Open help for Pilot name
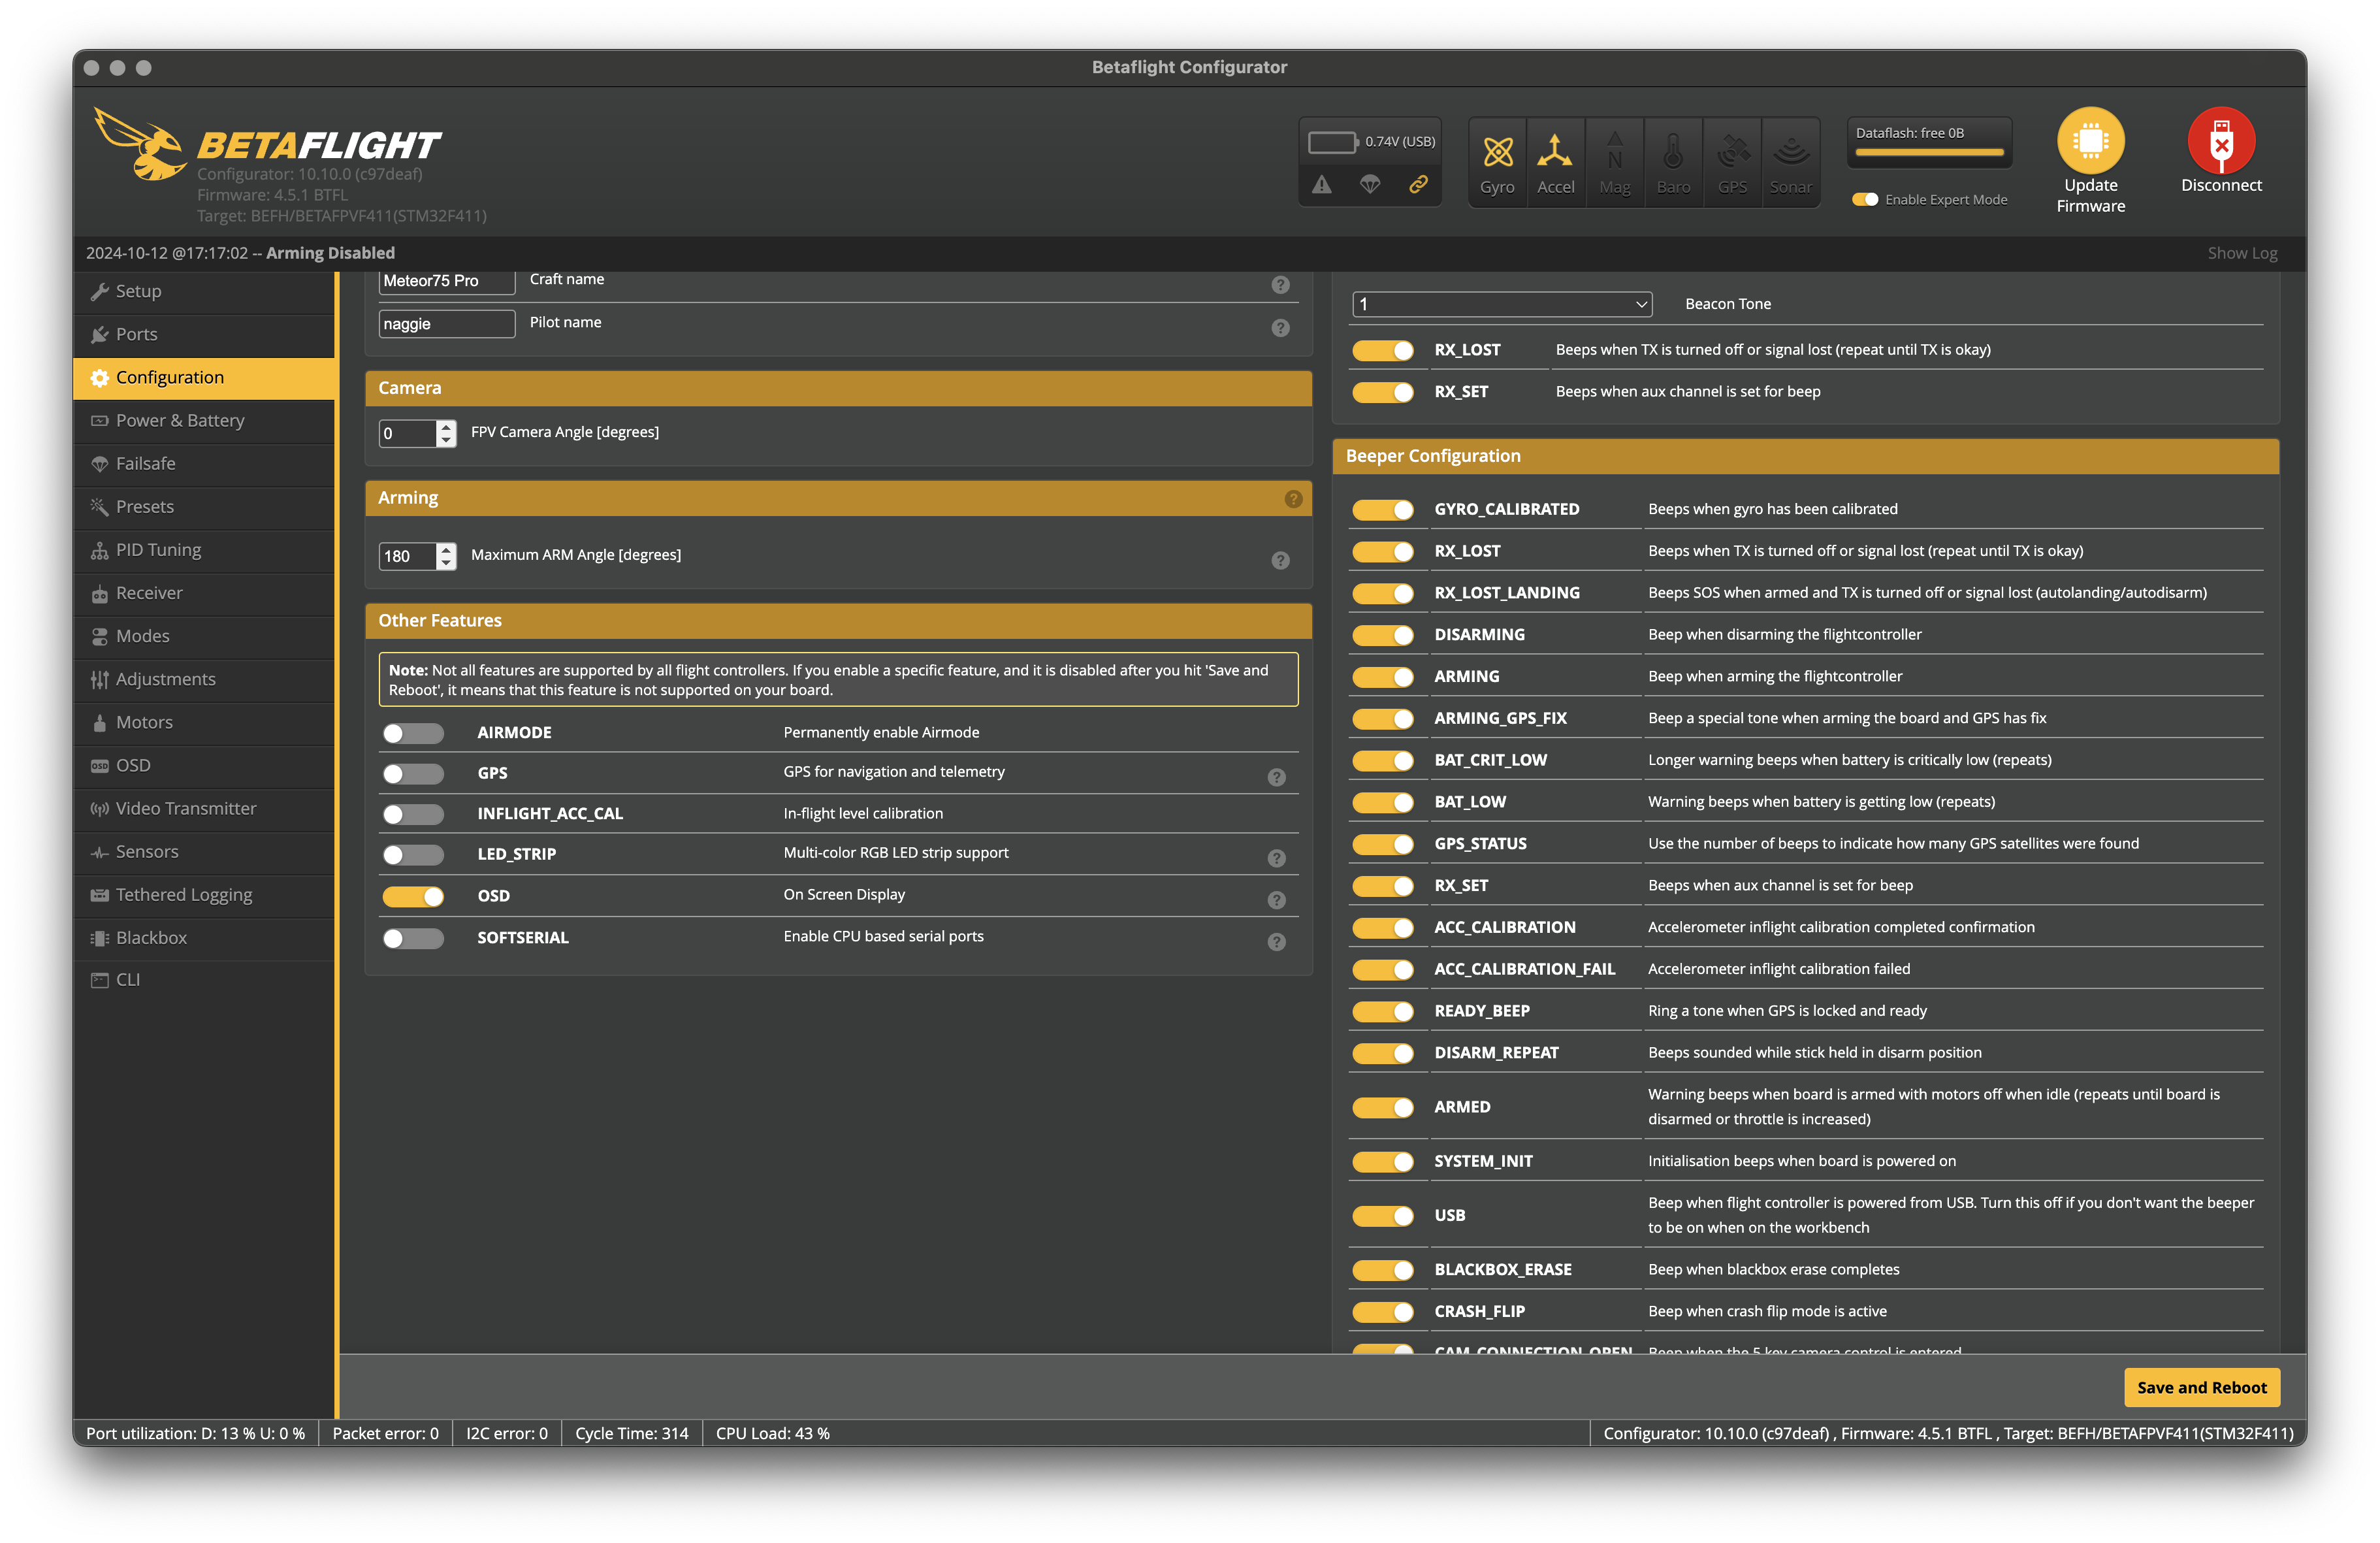 [x=1280, y=328]
